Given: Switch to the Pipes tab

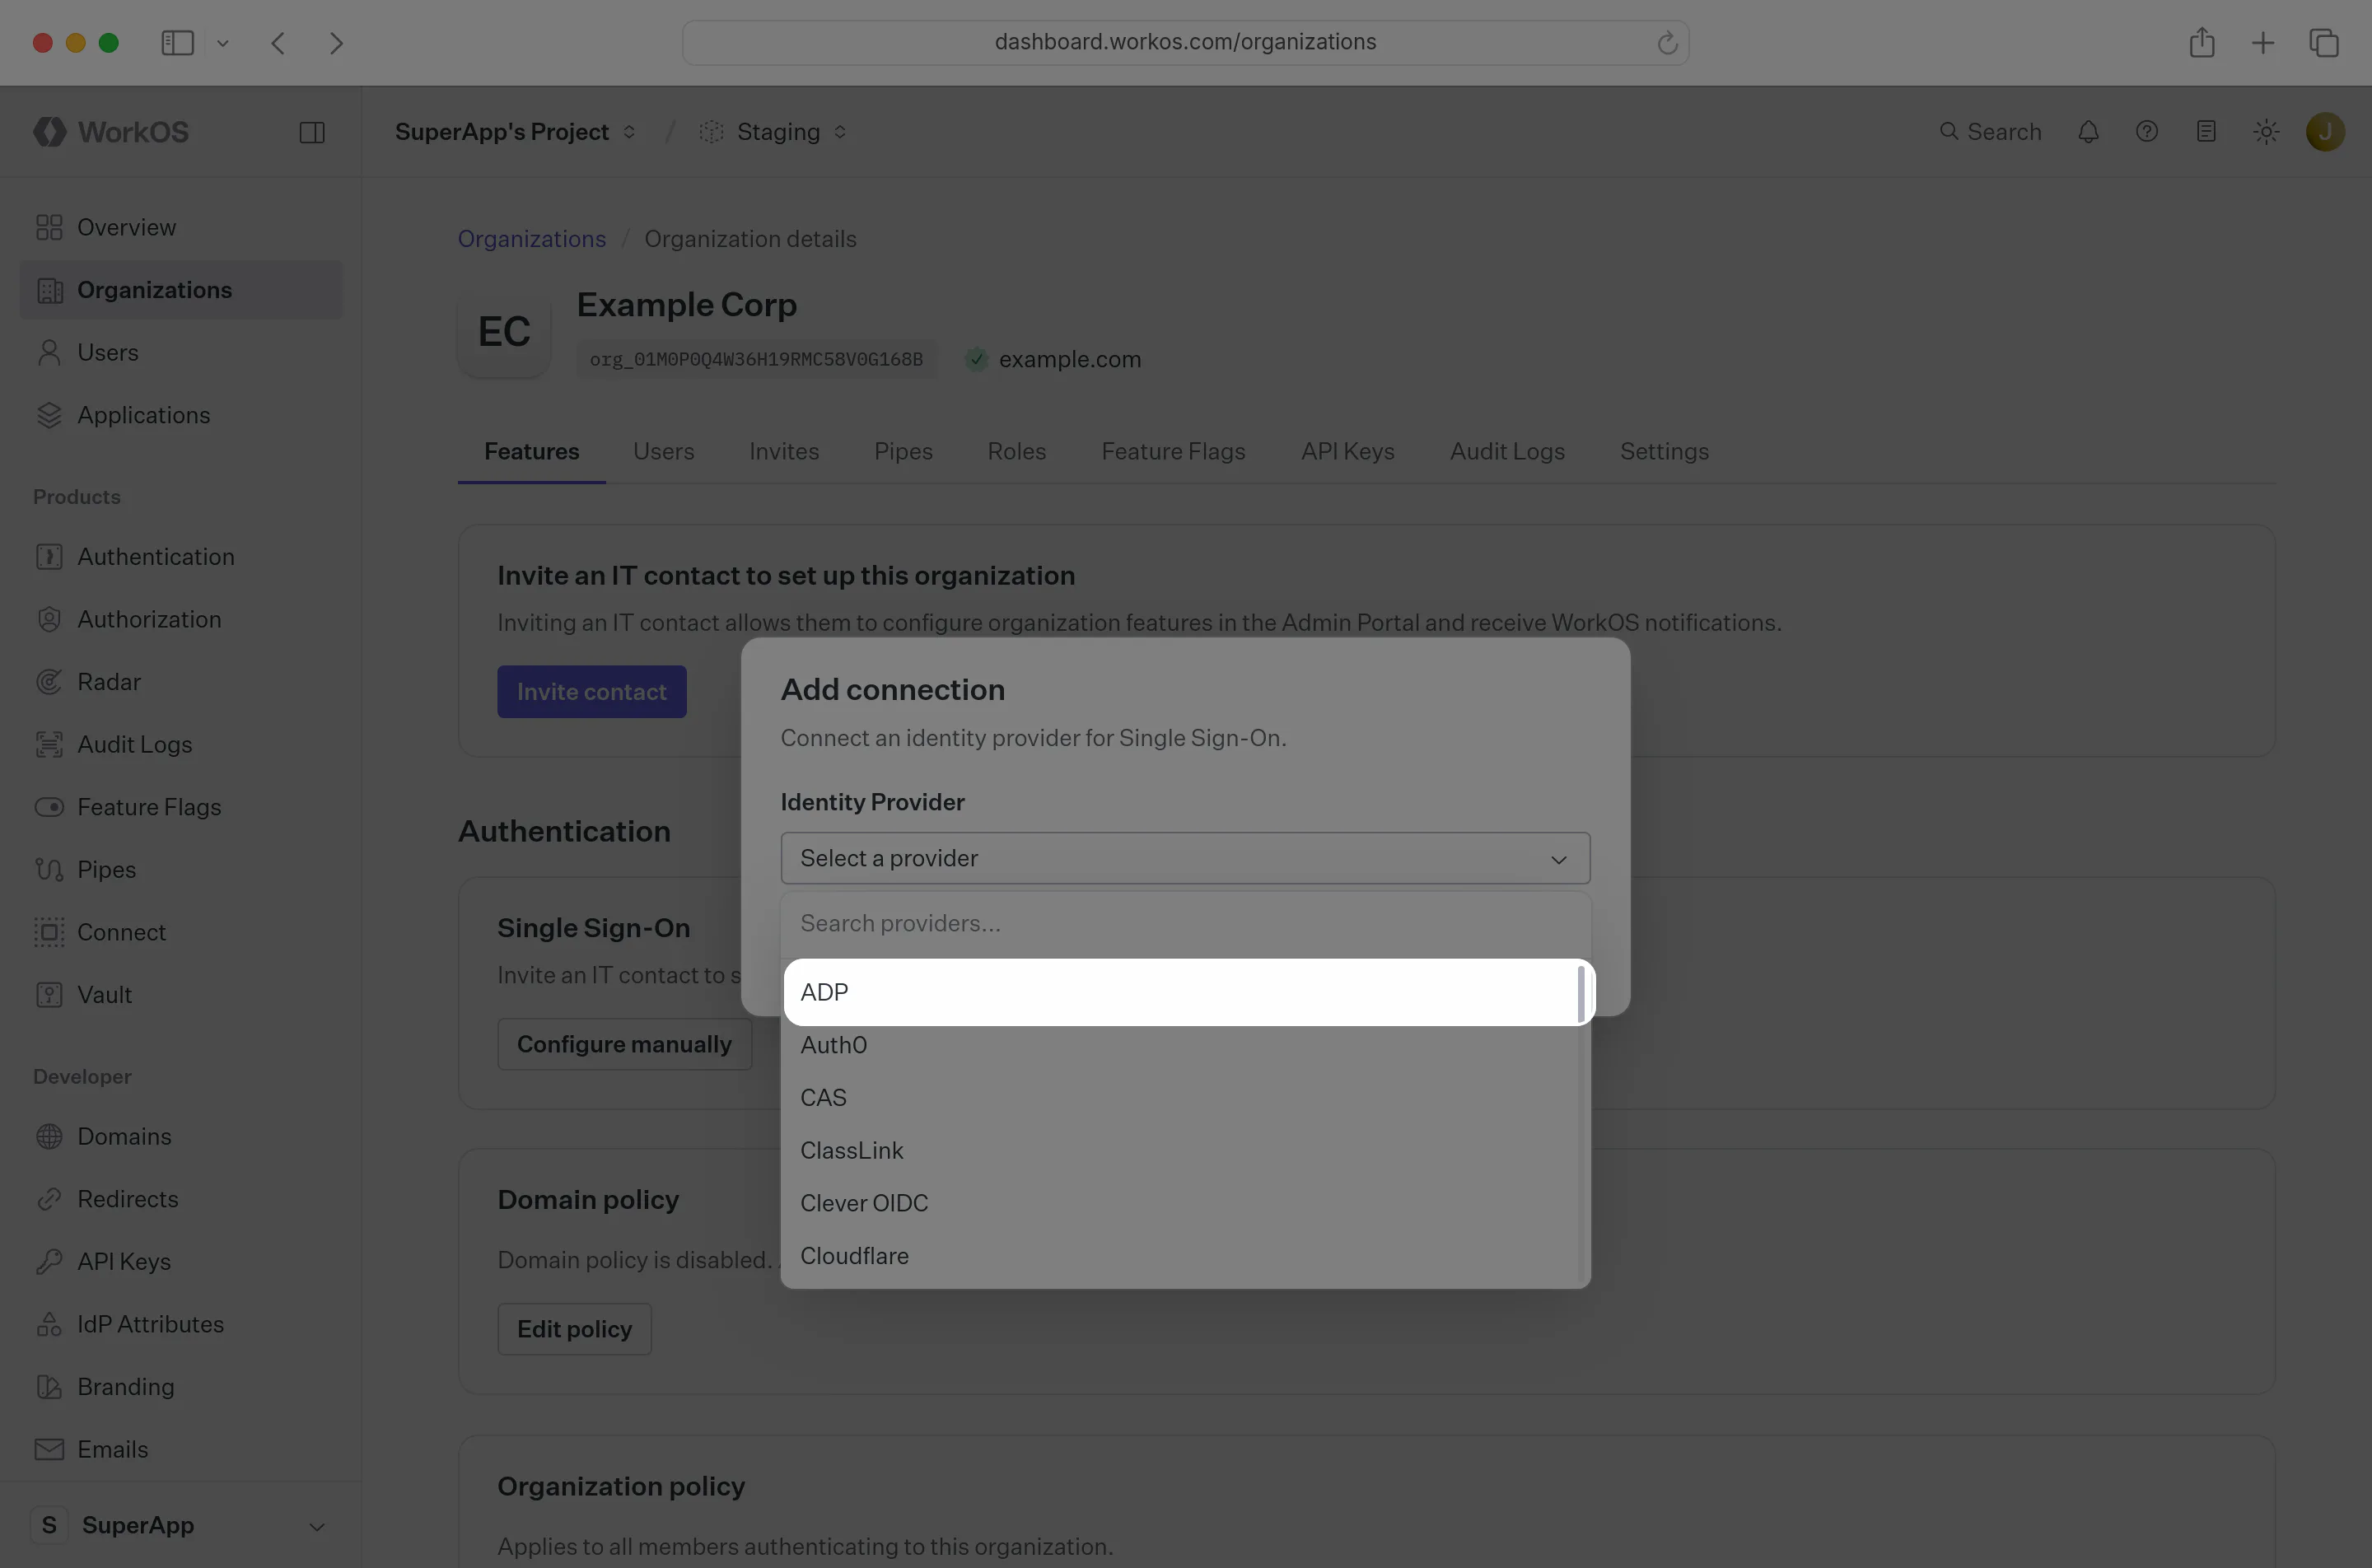Looking at the screenshot, I should tap(903, 451).
